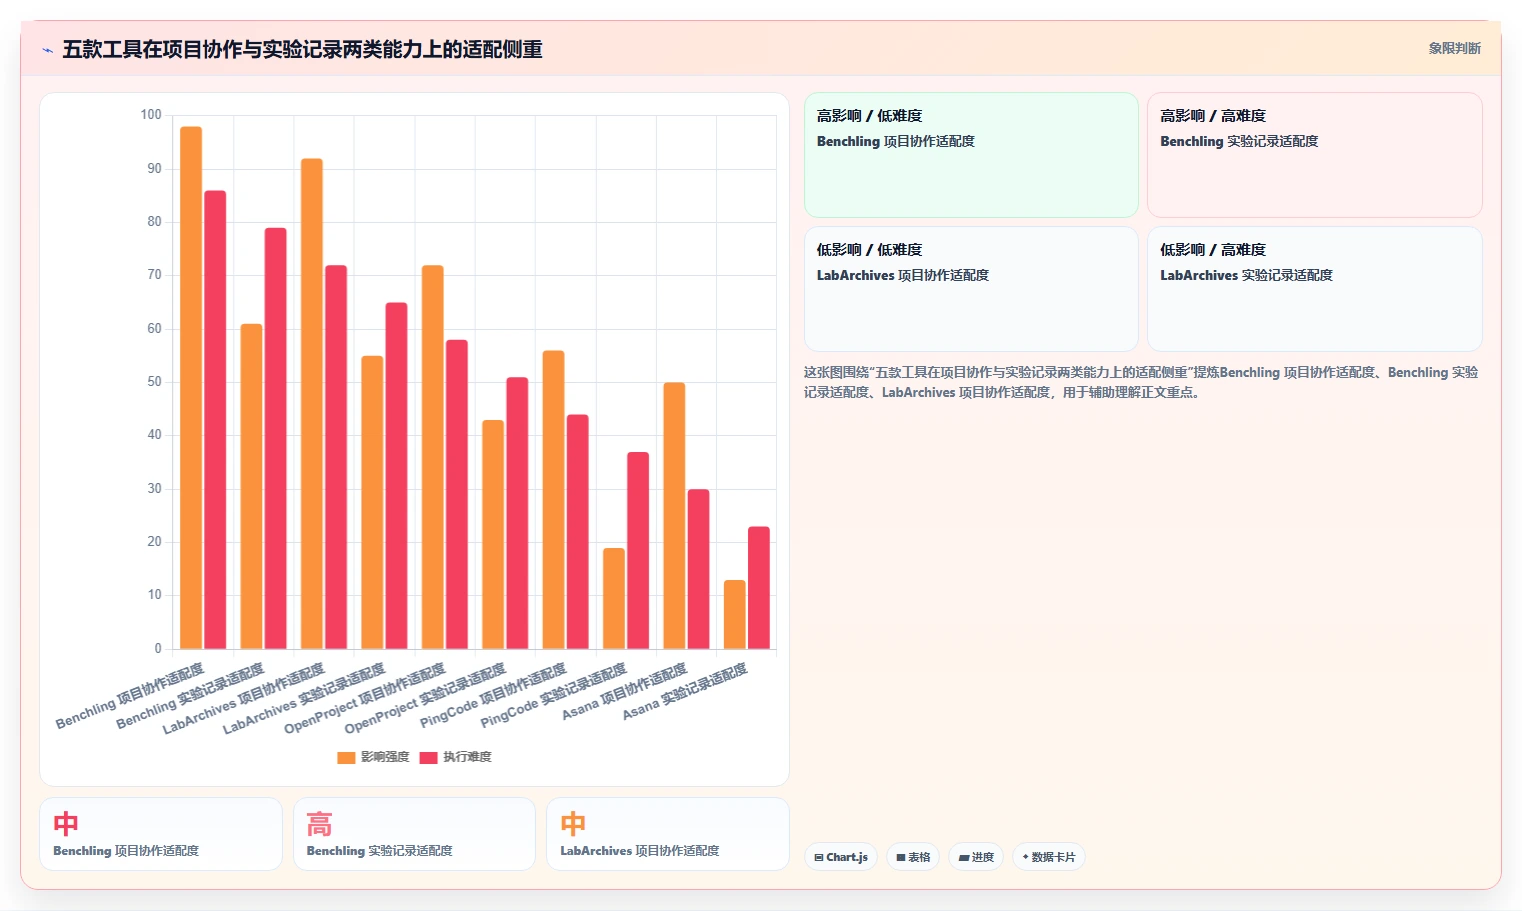1522x911 pixels.
Task: Click the red bar for Benchling 实验记录适配度
Action: coord(275,439)
